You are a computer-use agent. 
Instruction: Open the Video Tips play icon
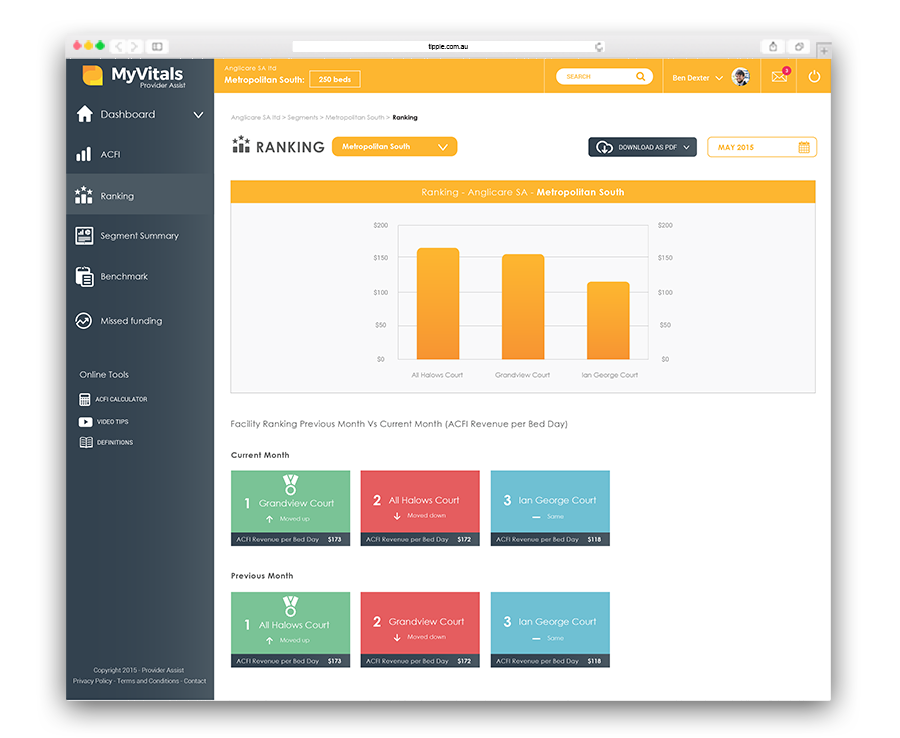tap(86, 422)
